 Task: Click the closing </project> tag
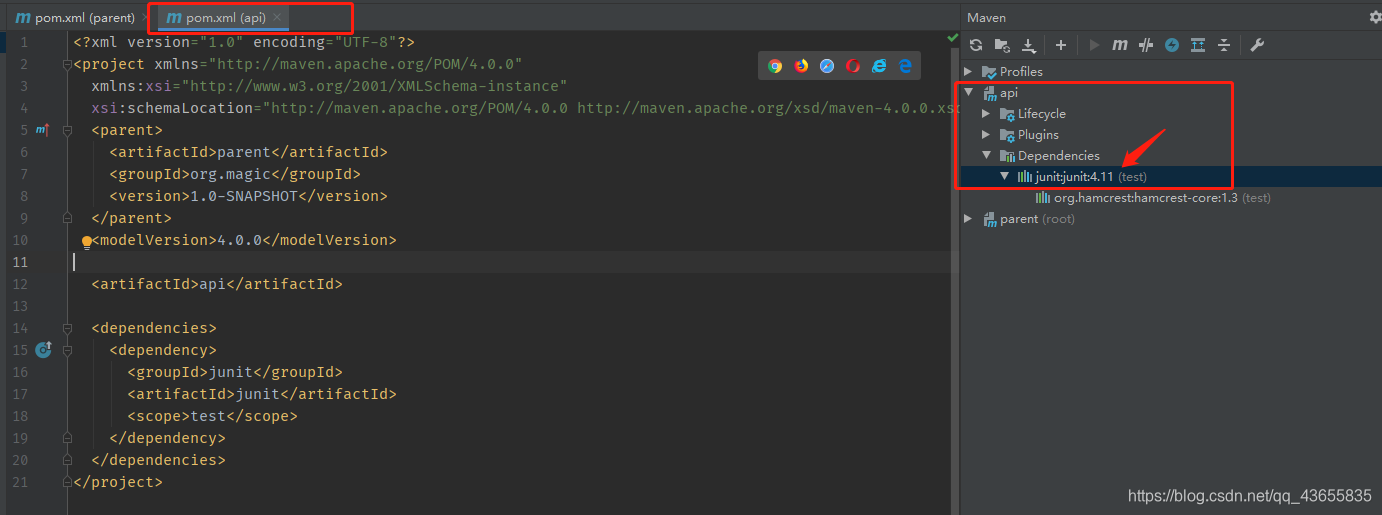[118, 482]
